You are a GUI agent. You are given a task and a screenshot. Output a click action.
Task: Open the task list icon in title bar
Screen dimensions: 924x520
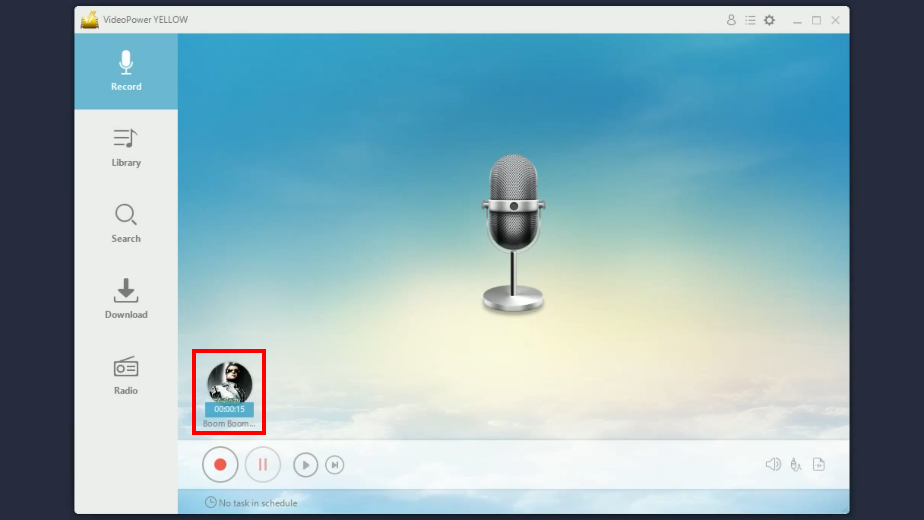[750, 20]
